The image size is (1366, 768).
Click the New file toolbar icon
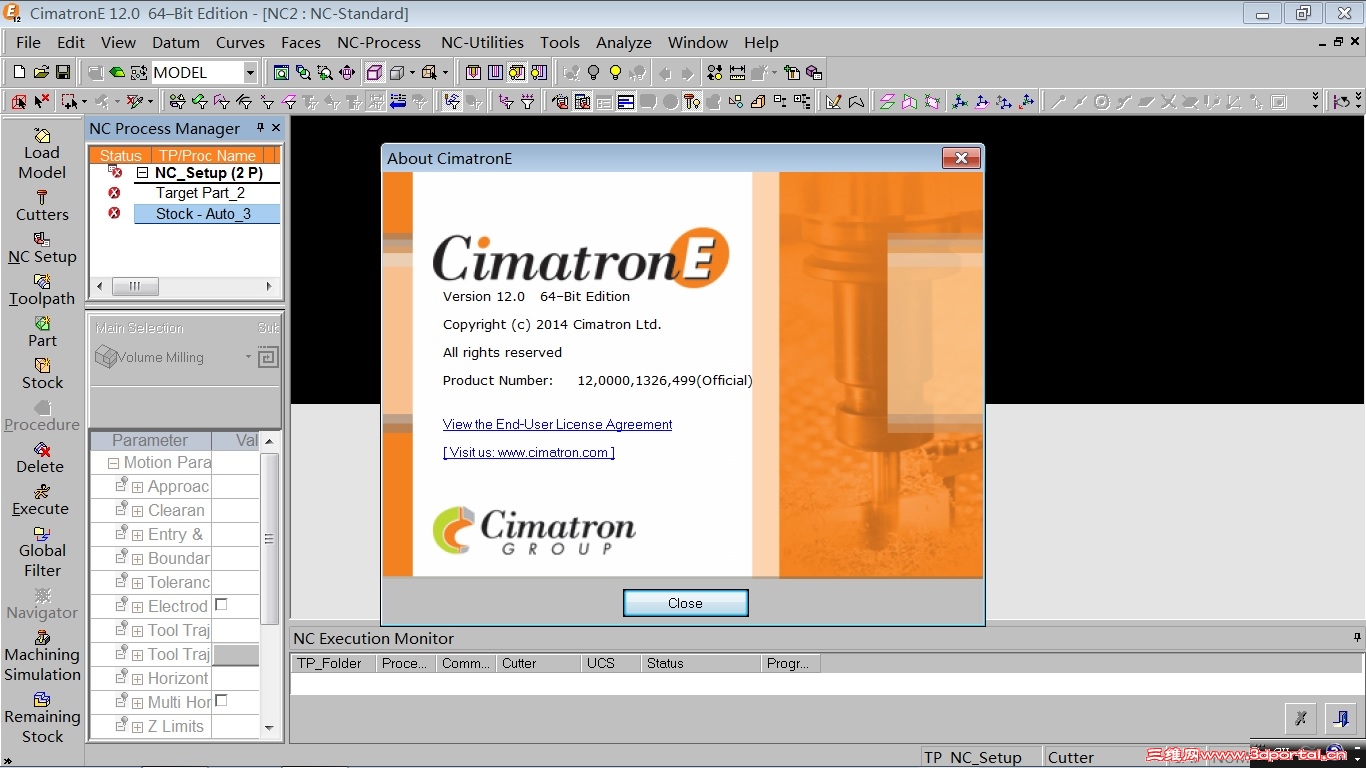coord(19,72)
